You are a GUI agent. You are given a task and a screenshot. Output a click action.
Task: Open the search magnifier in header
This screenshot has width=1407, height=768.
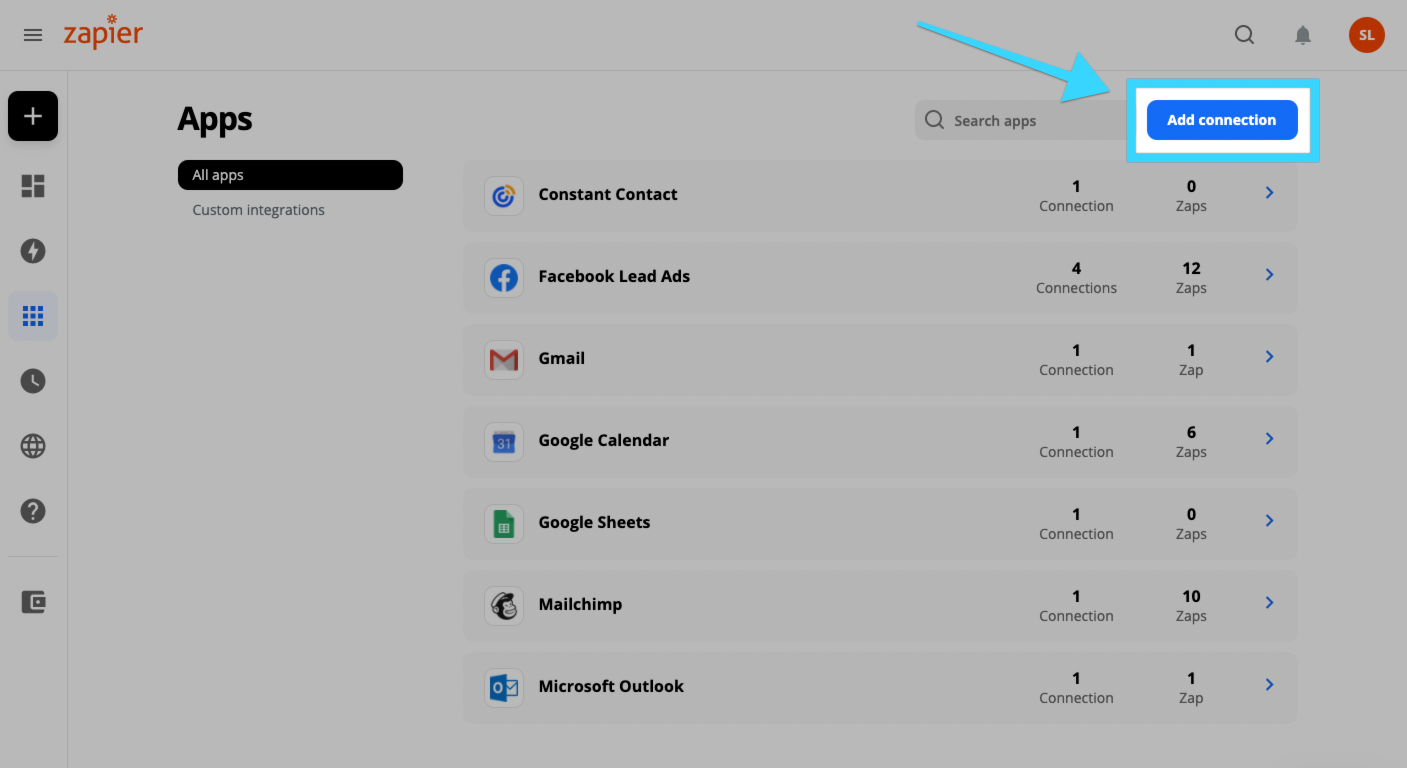1244,35
